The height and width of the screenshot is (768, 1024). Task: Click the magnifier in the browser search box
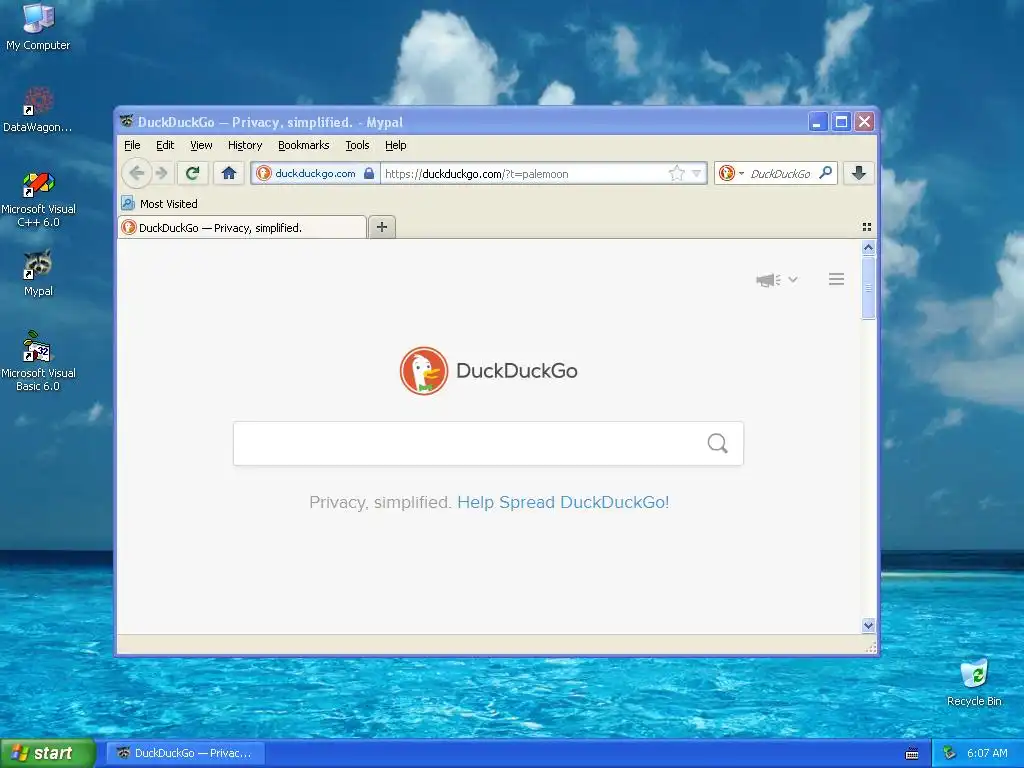pyautogui.click(x=825, y=173)
